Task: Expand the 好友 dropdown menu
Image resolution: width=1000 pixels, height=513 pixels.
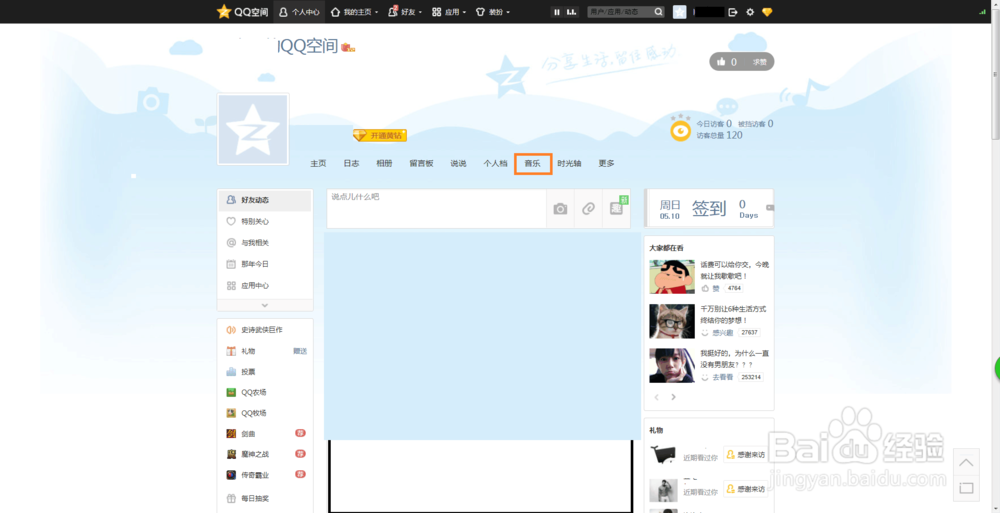Action: [406, 11]
